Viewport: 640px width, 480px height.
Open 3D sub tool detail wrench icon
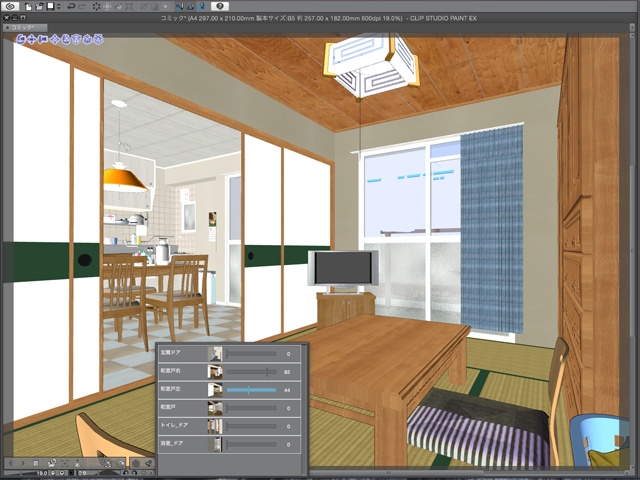149,463
